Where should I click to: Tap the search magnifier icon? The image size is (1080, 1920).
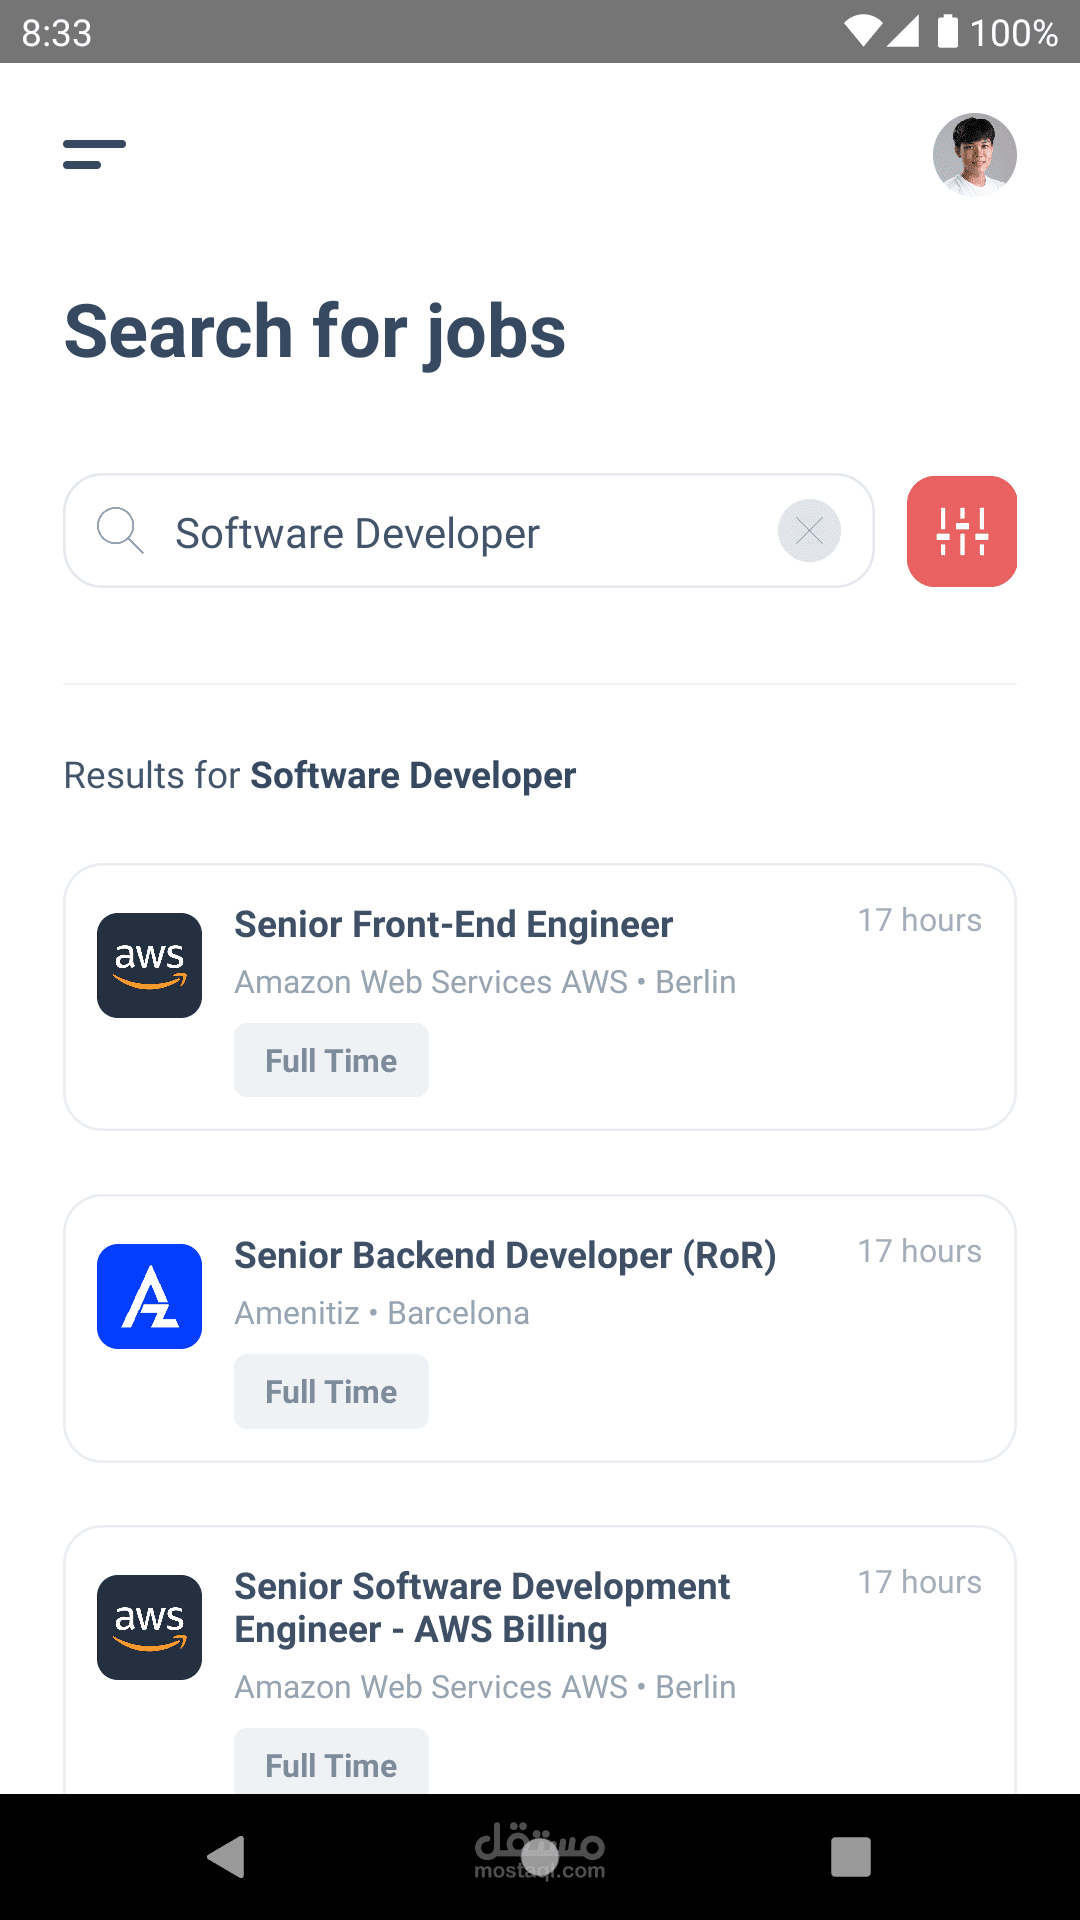click(120, 530)
